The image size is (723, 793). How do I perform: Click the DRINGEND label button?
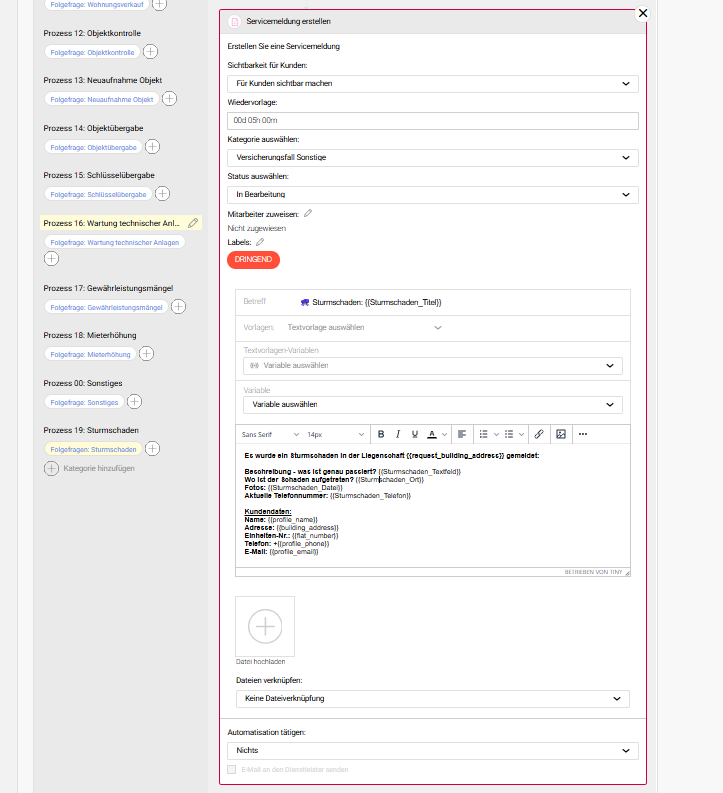[254, 259]
